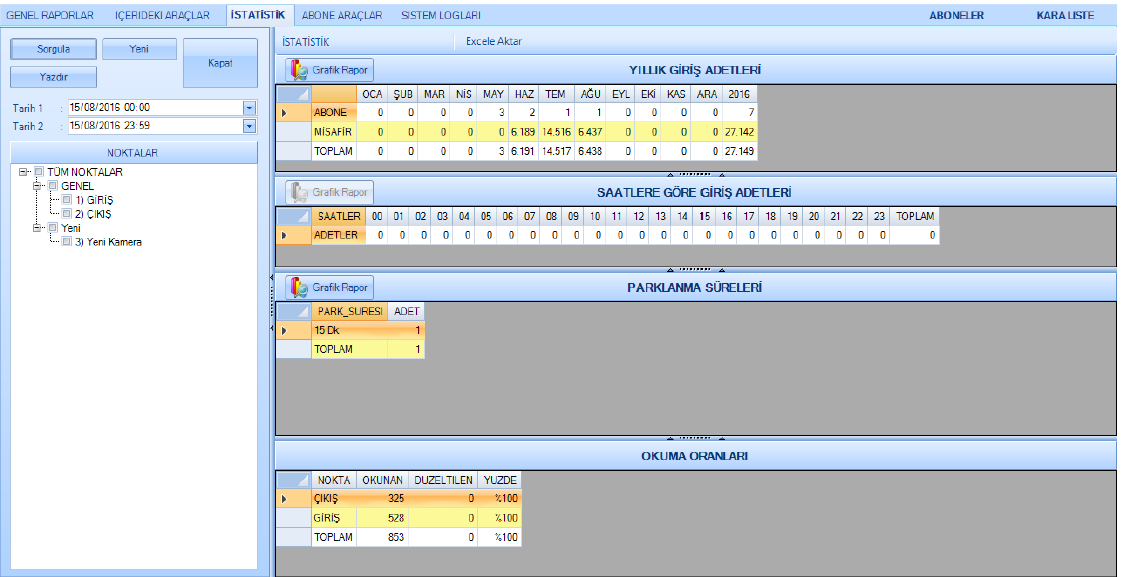This screenshot has height=577, width=1121.
Task: Open the Tarih 1 date dropdown
Action: coord(249,108)
